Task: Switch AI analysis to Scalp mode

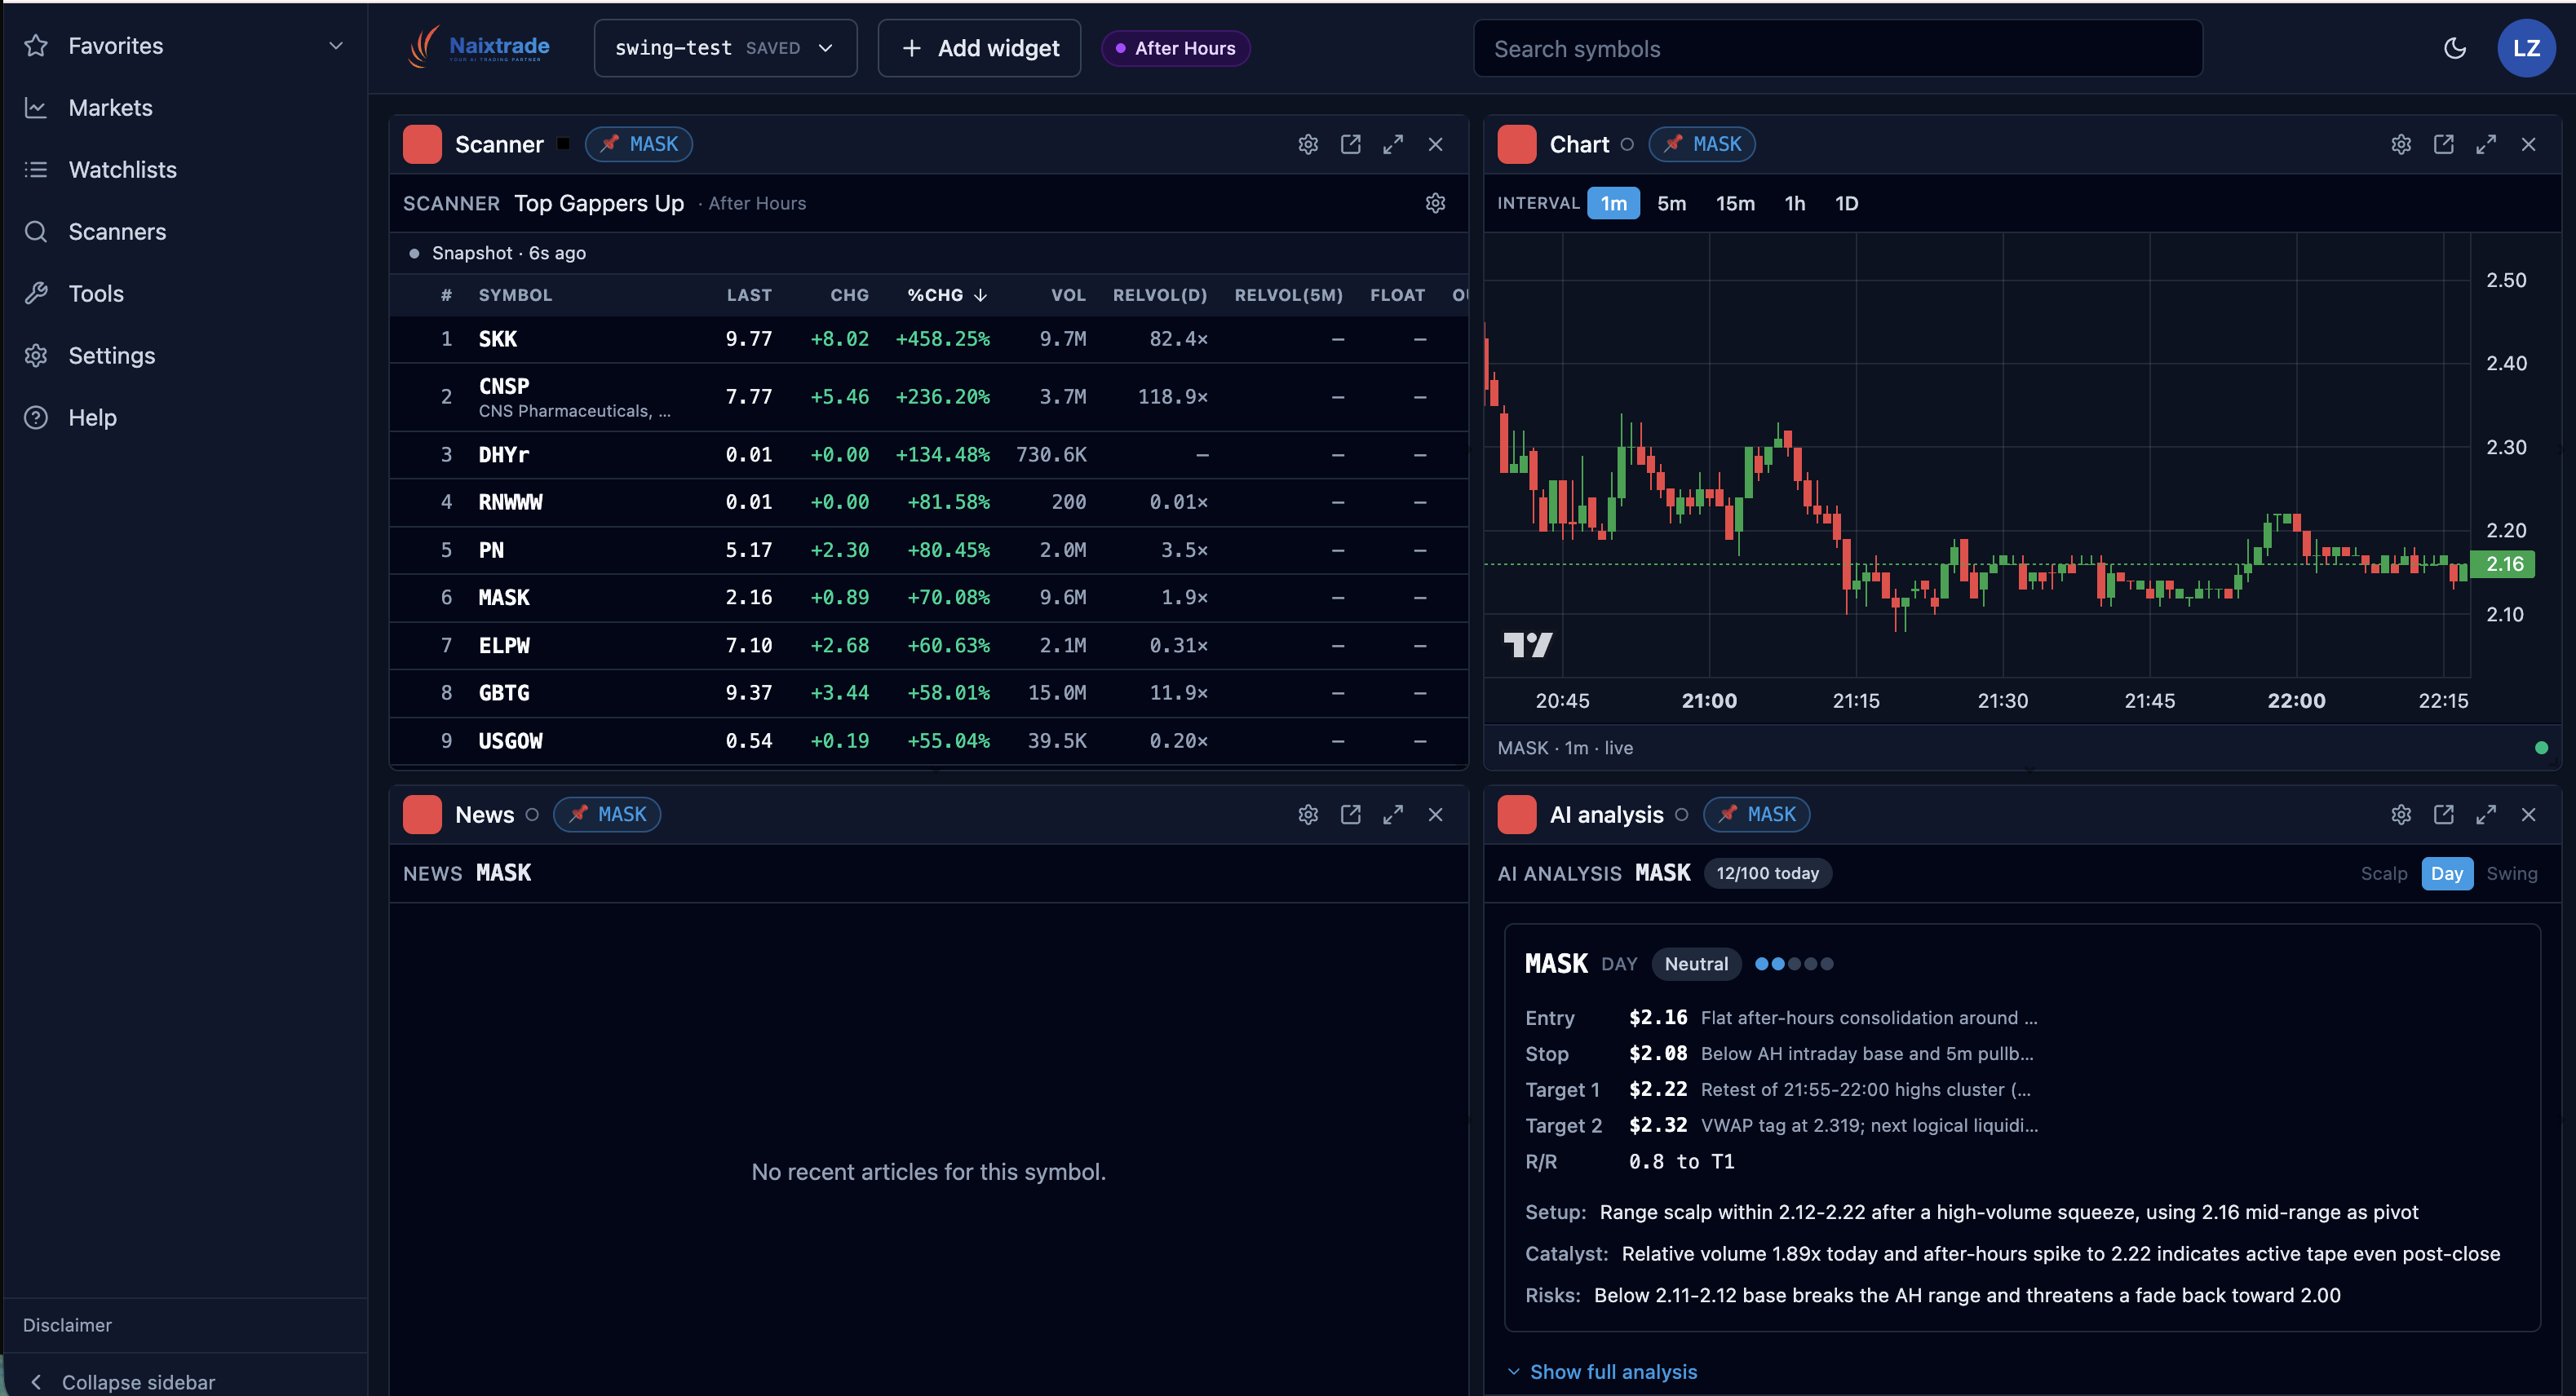Action: [2383, 873]
